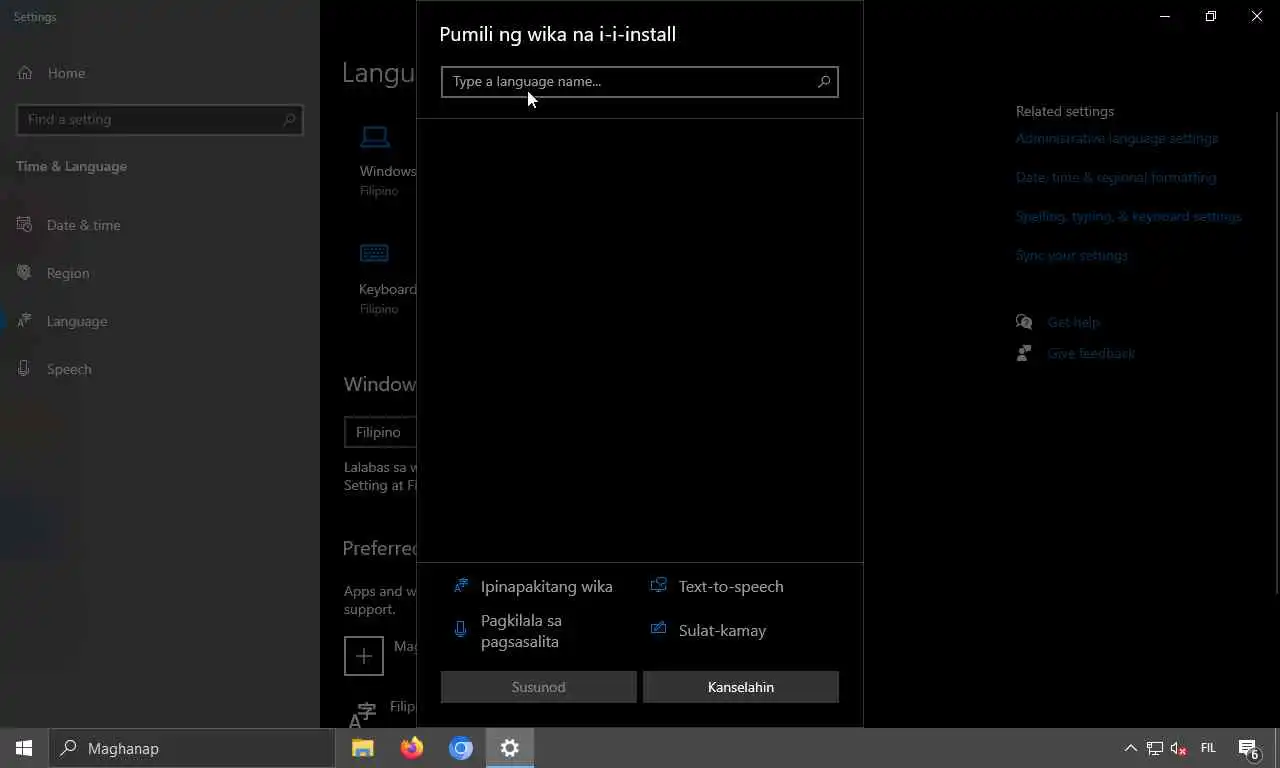Maximize or restore the Settings window
1280x768 pixels.
(x=1211, y=16)
